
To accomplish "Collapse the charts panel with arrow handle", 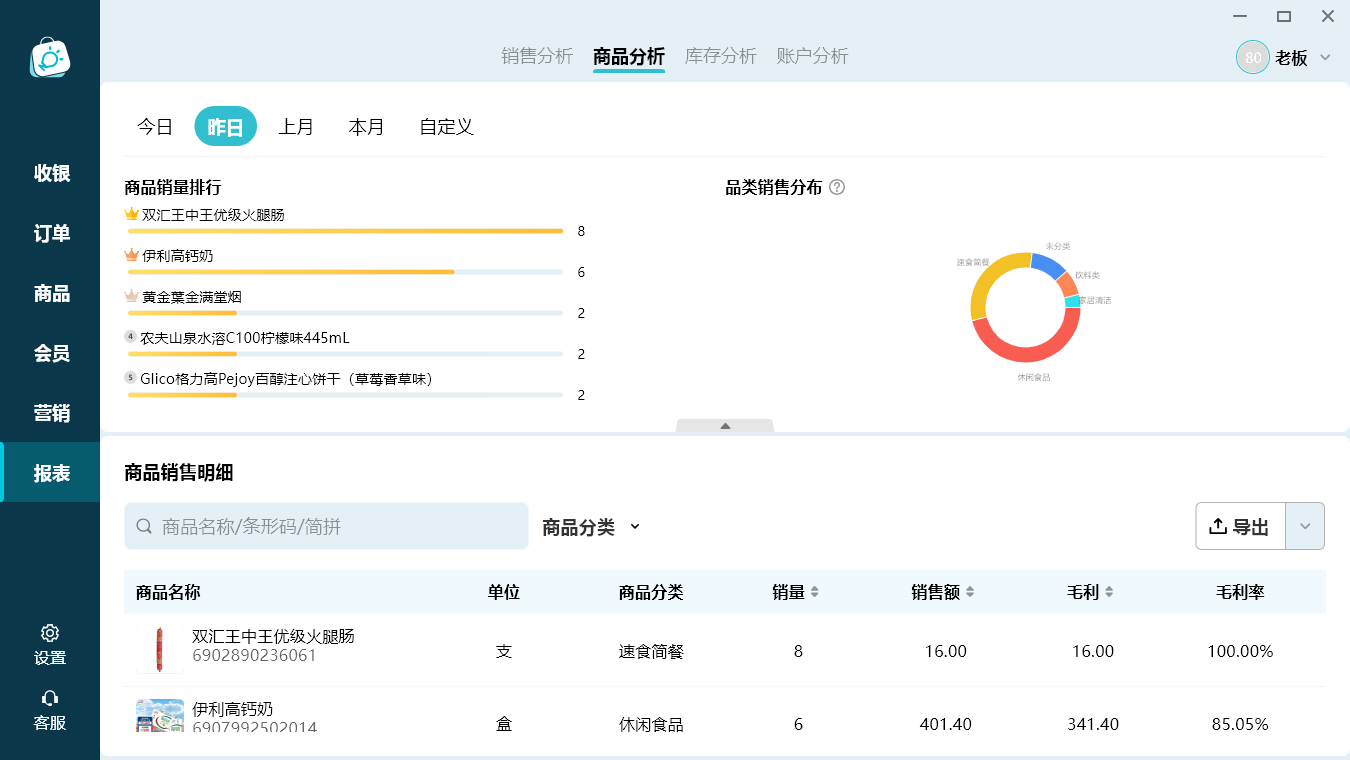I will 725,426.
